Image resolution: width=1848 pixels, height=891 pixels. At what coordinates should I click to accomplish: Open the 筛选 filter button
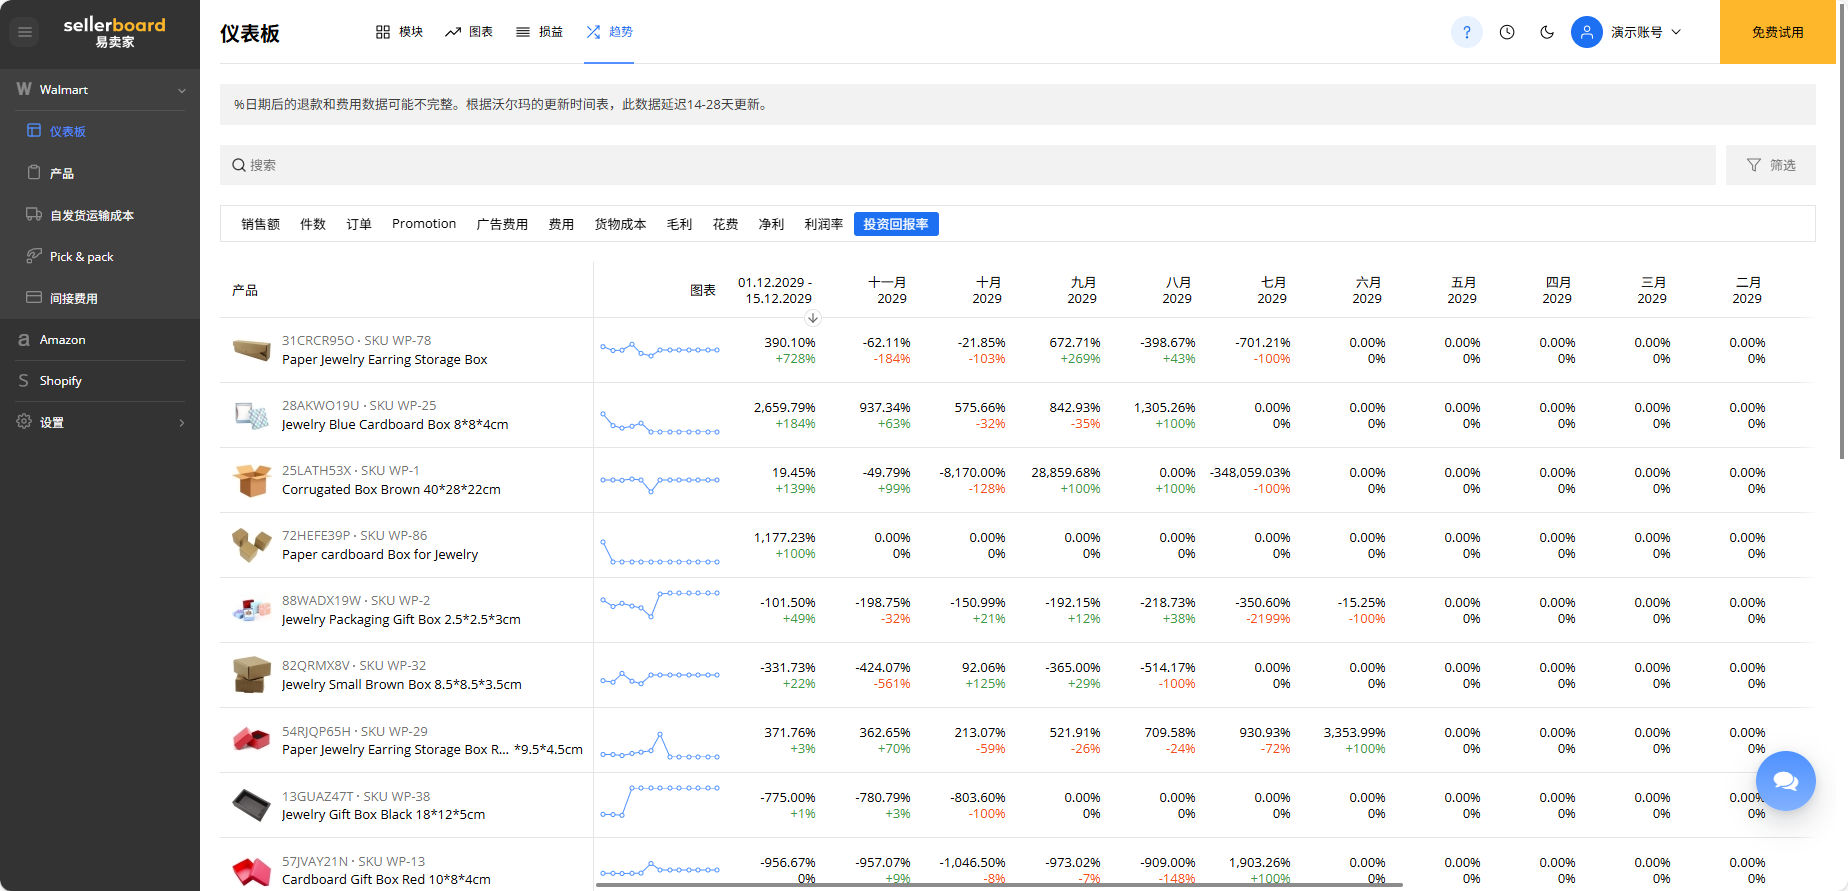(x=1771, y=165)
